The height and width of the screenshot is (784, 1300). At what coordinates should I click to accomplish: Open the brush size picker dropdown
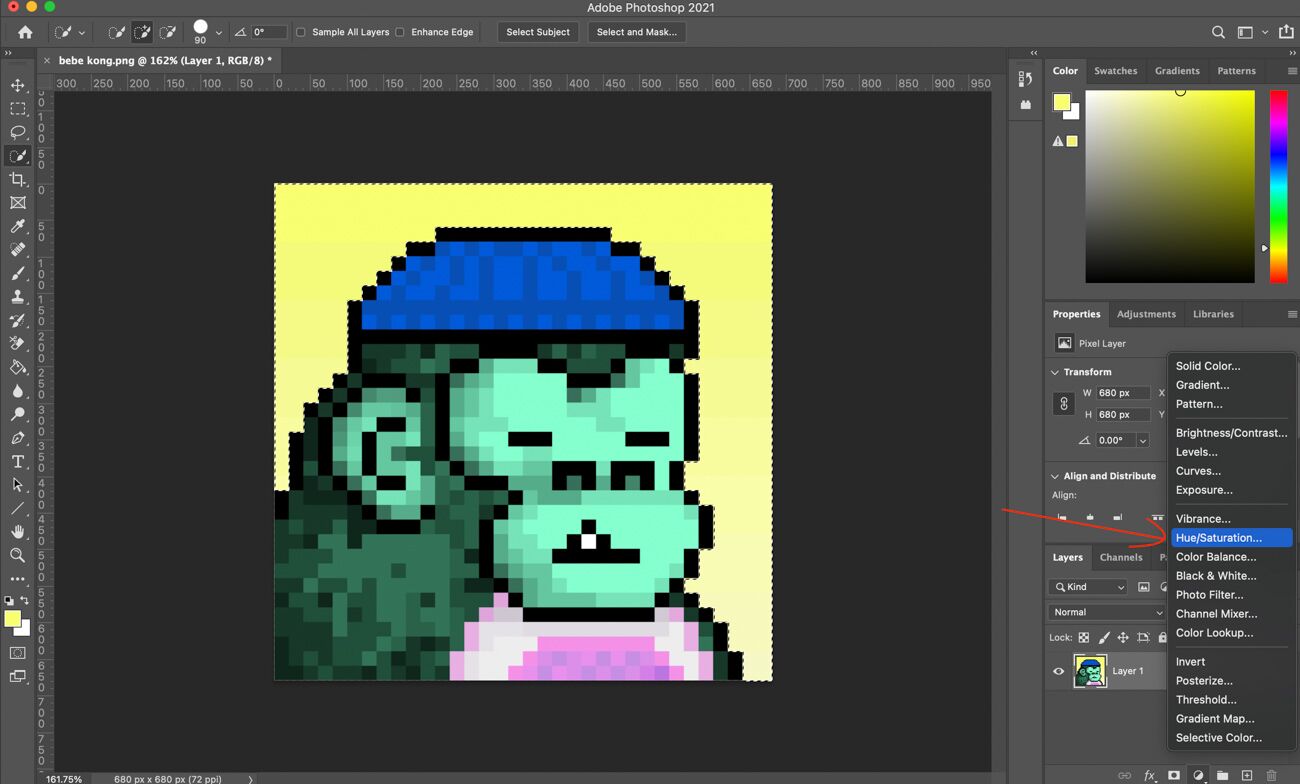(218, 32)
